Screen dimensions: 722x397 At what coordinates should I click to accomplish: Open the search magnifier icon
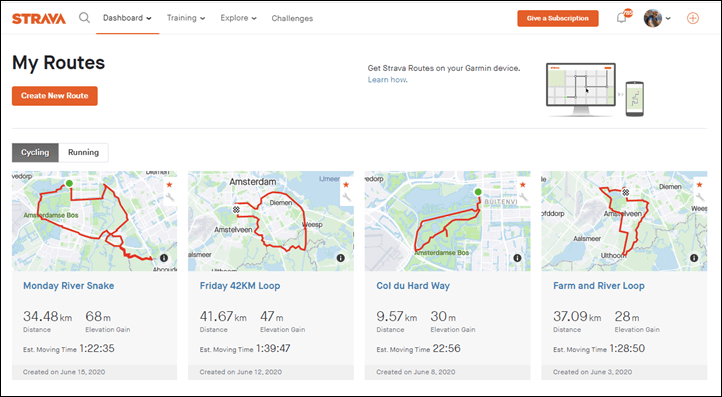(84, 18)
